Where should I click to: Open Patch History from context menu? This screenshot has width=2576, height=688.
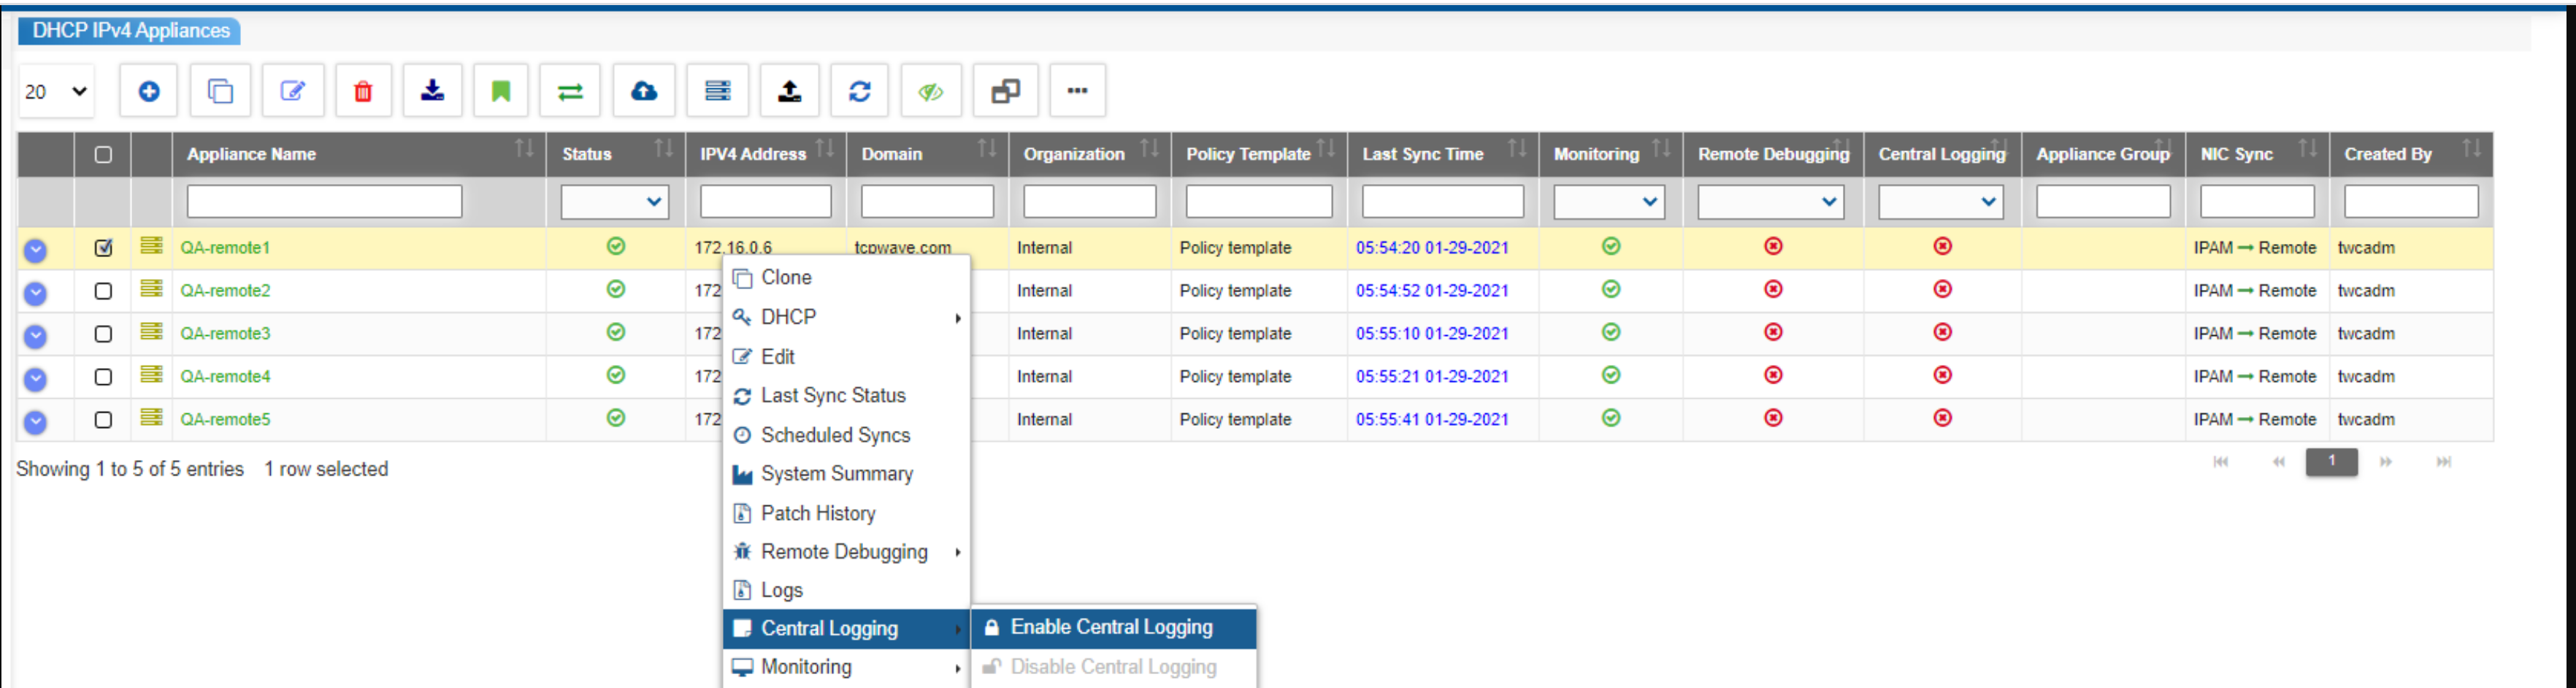coord(846,513)
